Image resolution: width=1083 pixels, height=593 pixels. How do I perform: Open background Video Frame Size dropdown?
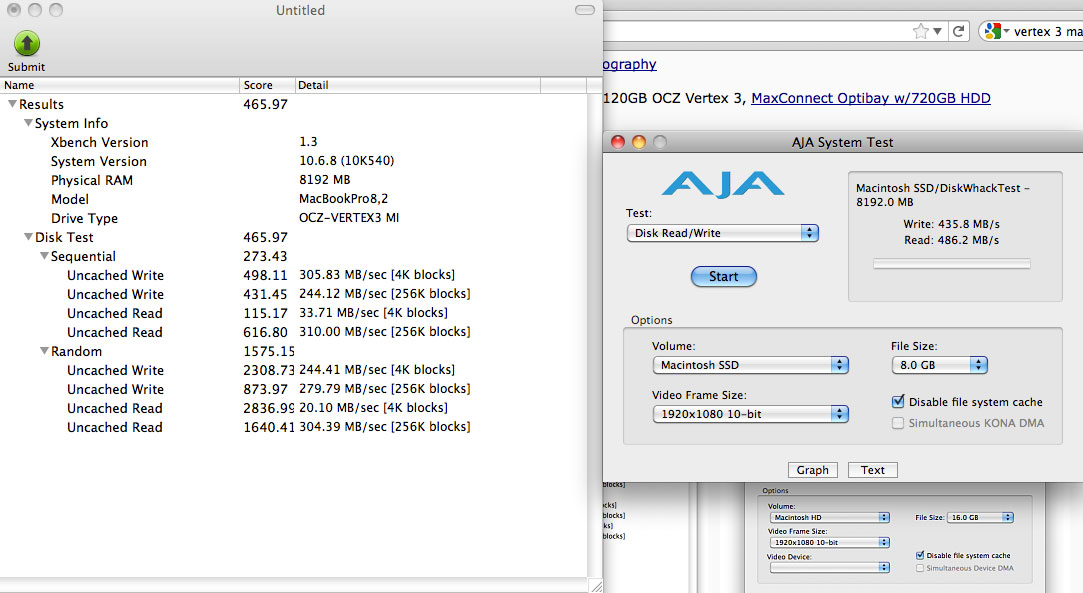(830, 543)
